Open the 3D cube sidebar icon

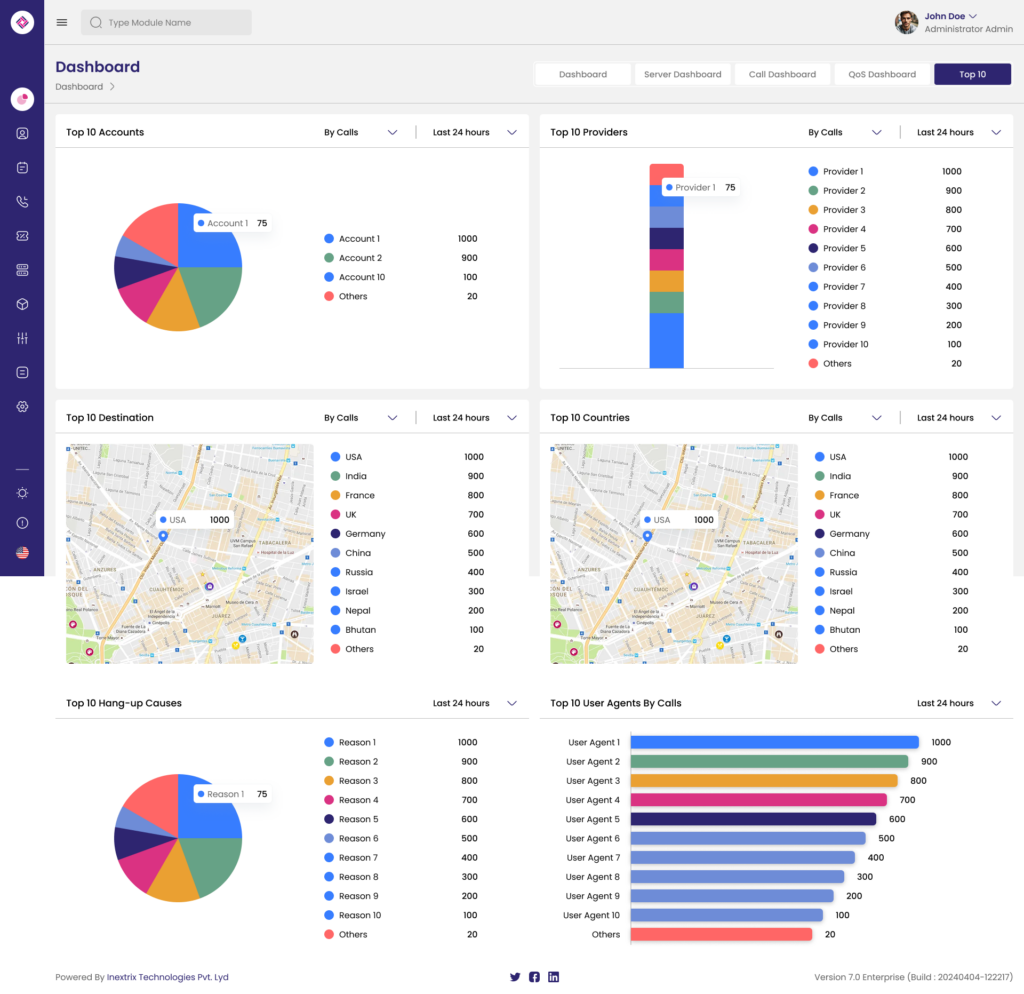[x=22, y=304]
